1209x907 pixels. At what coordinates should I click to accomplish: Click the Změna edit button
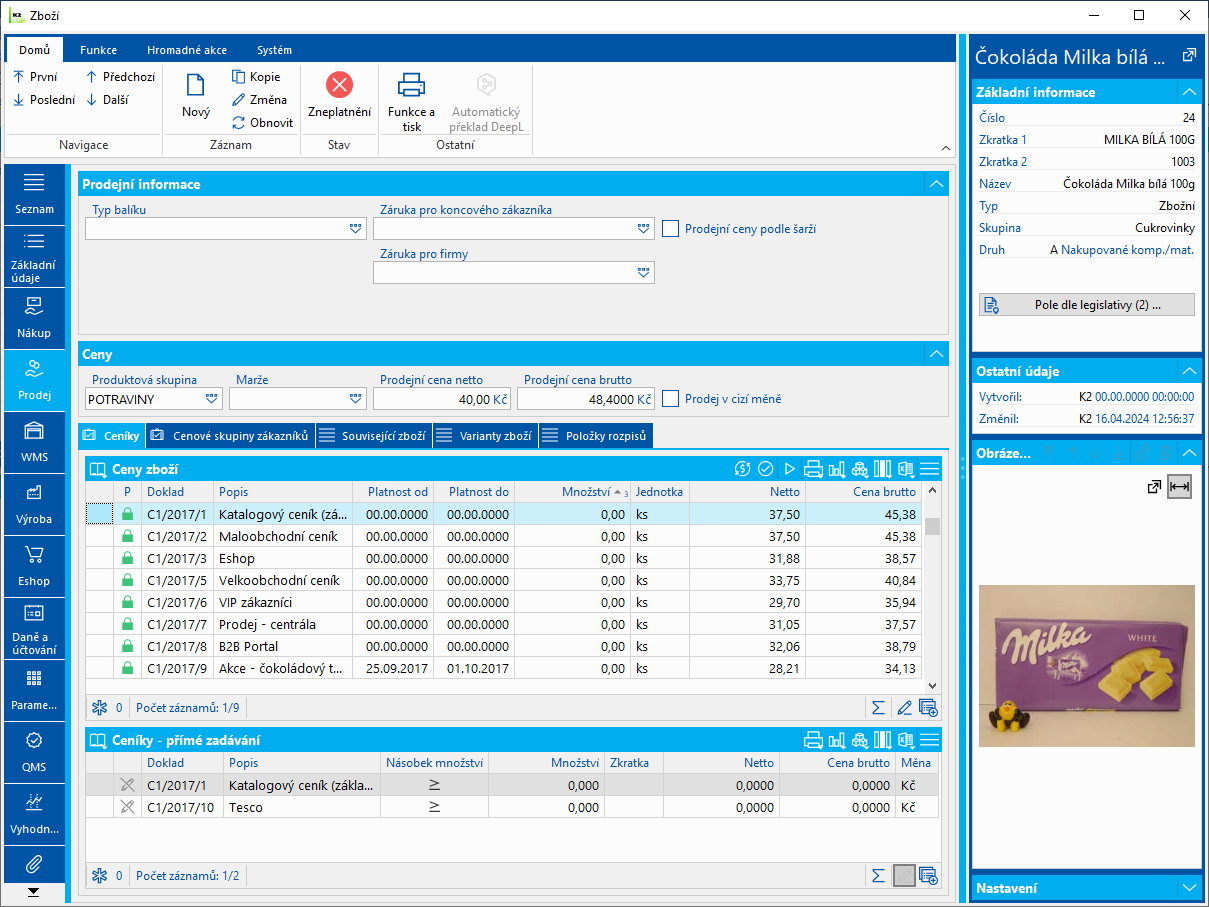pos(259,100)
